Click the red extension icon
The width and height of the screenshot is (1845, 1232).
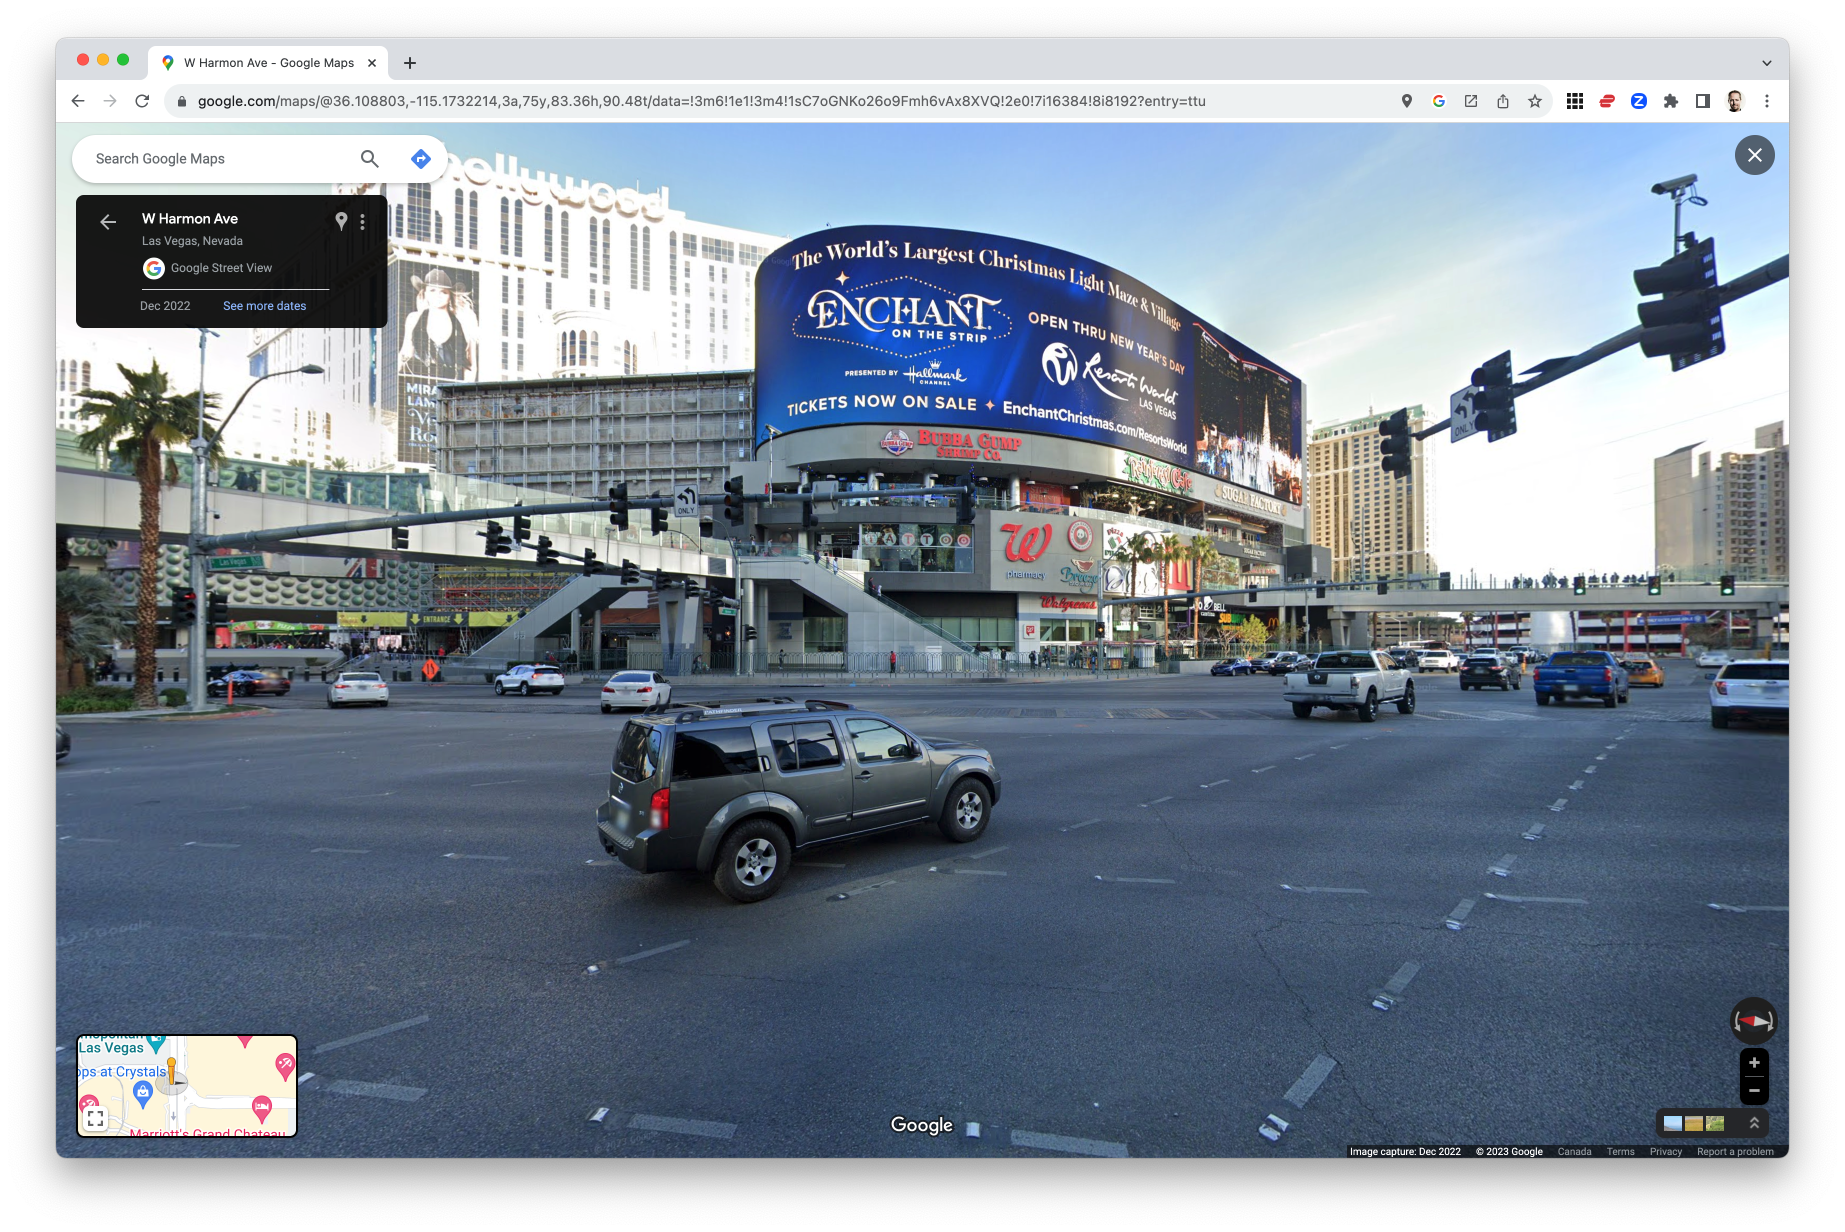point(1607,101)
